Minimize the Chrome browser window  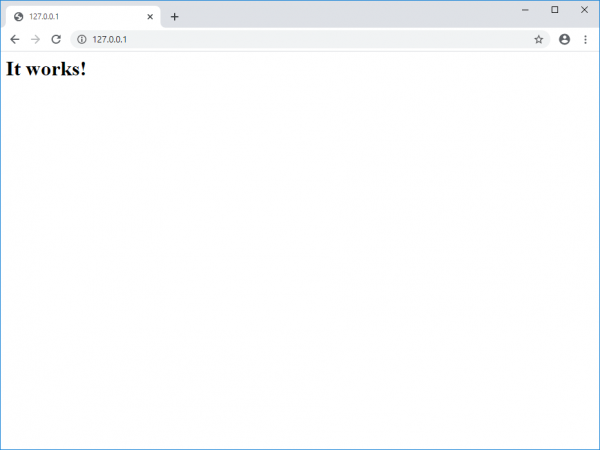525,9
